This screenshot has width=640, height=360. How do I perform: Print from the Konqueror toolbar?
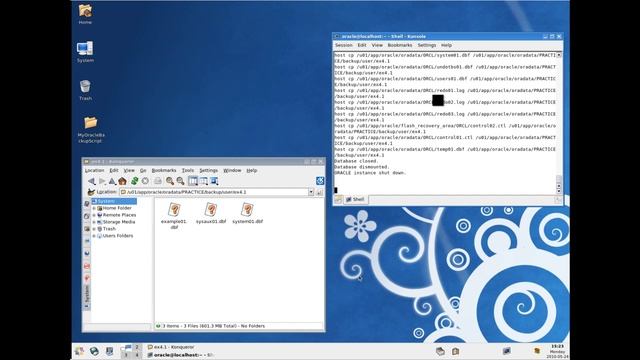158,181
